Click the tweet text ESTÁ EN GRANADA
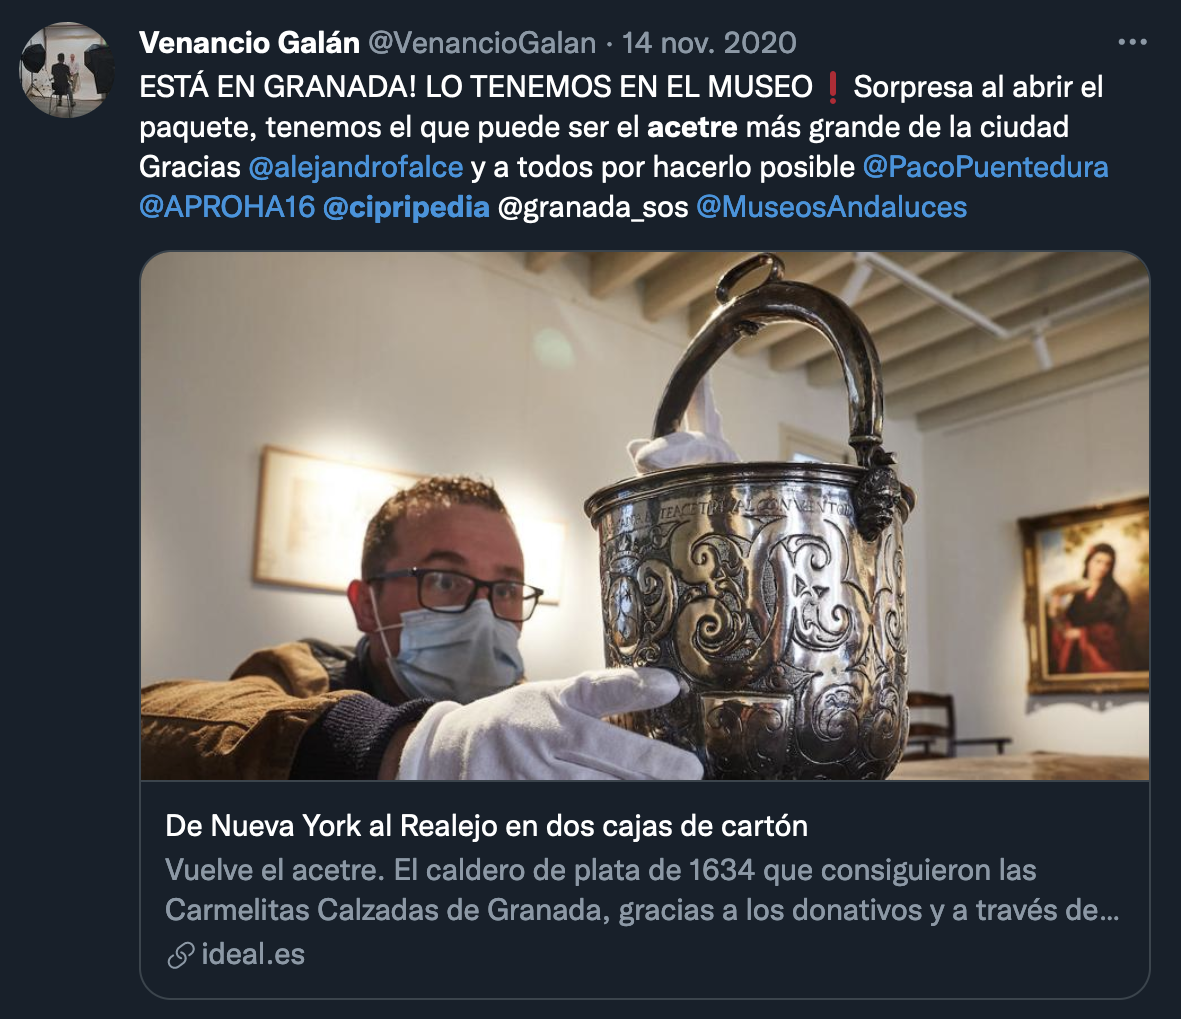This screenshot has width=1181, height=1019. (277, 87)
